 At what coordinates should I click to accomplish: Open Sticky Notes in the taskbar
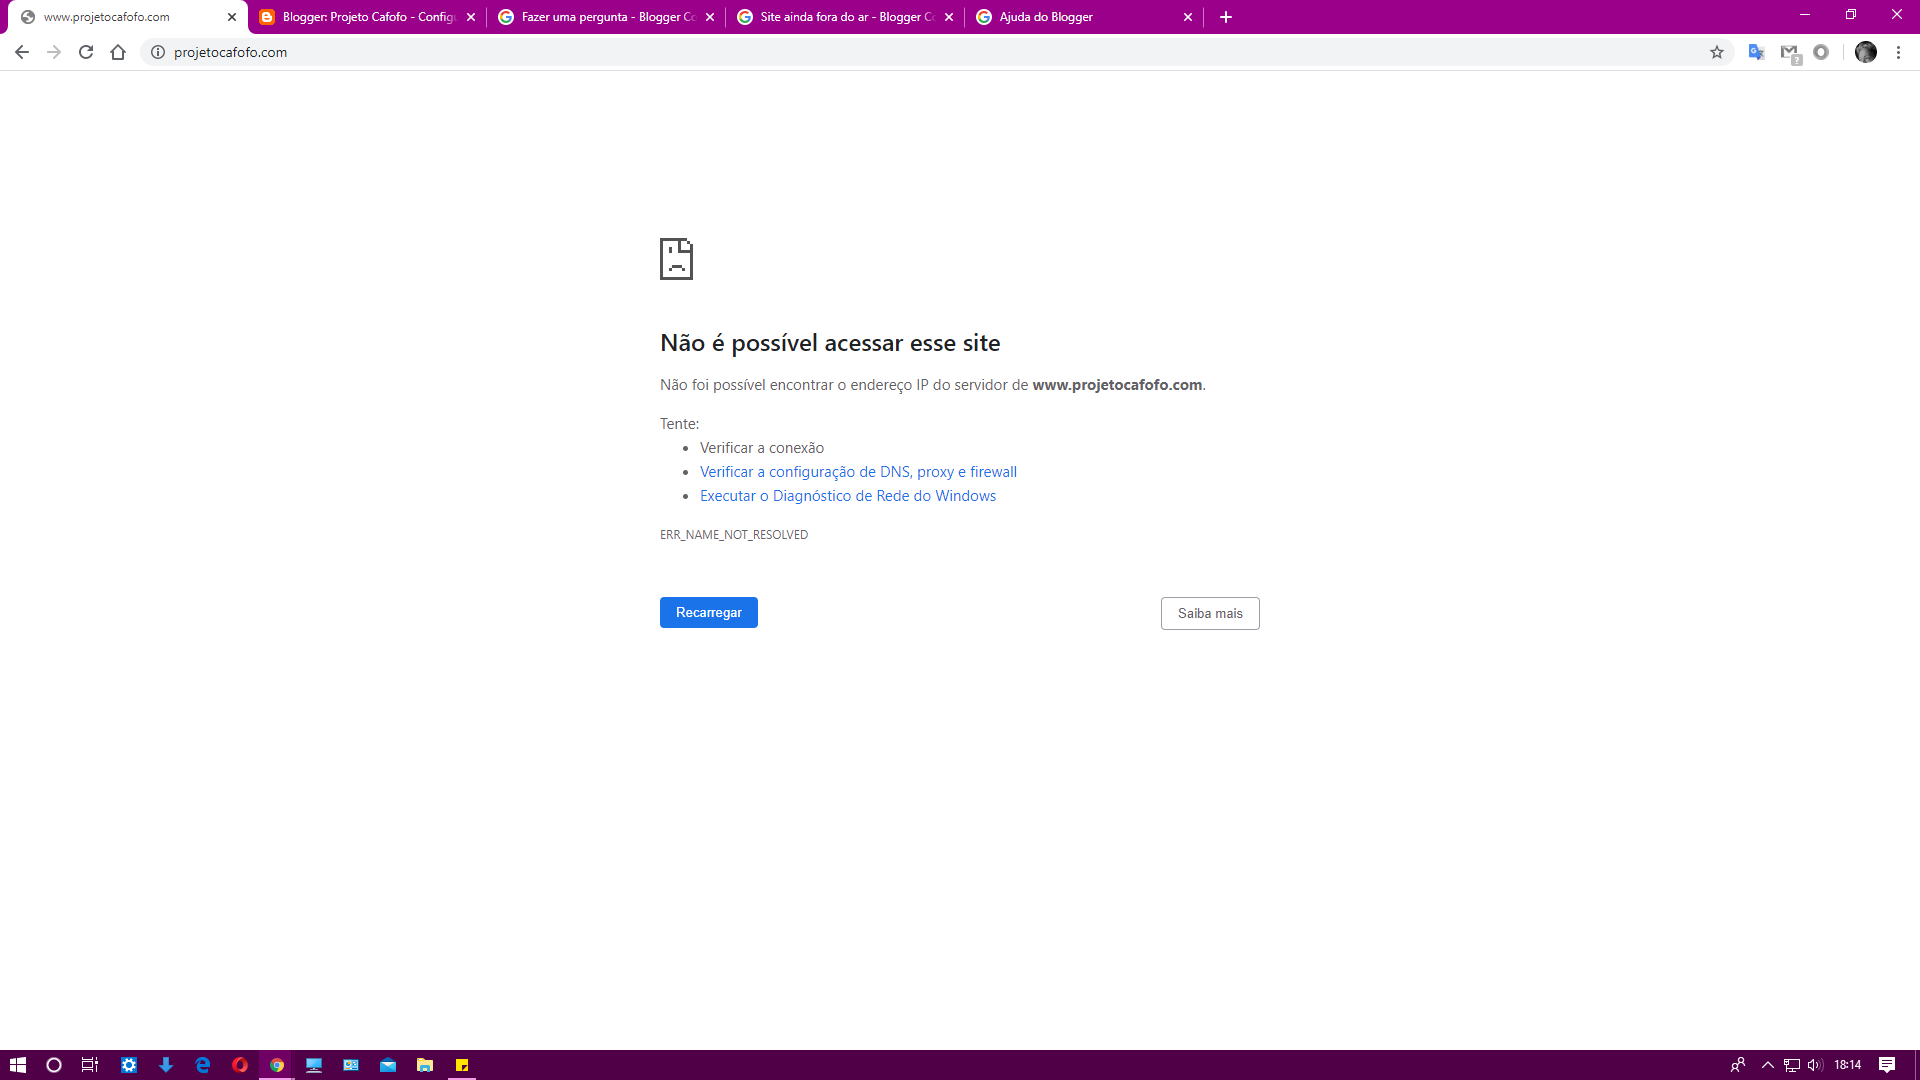click(462, 1065)
